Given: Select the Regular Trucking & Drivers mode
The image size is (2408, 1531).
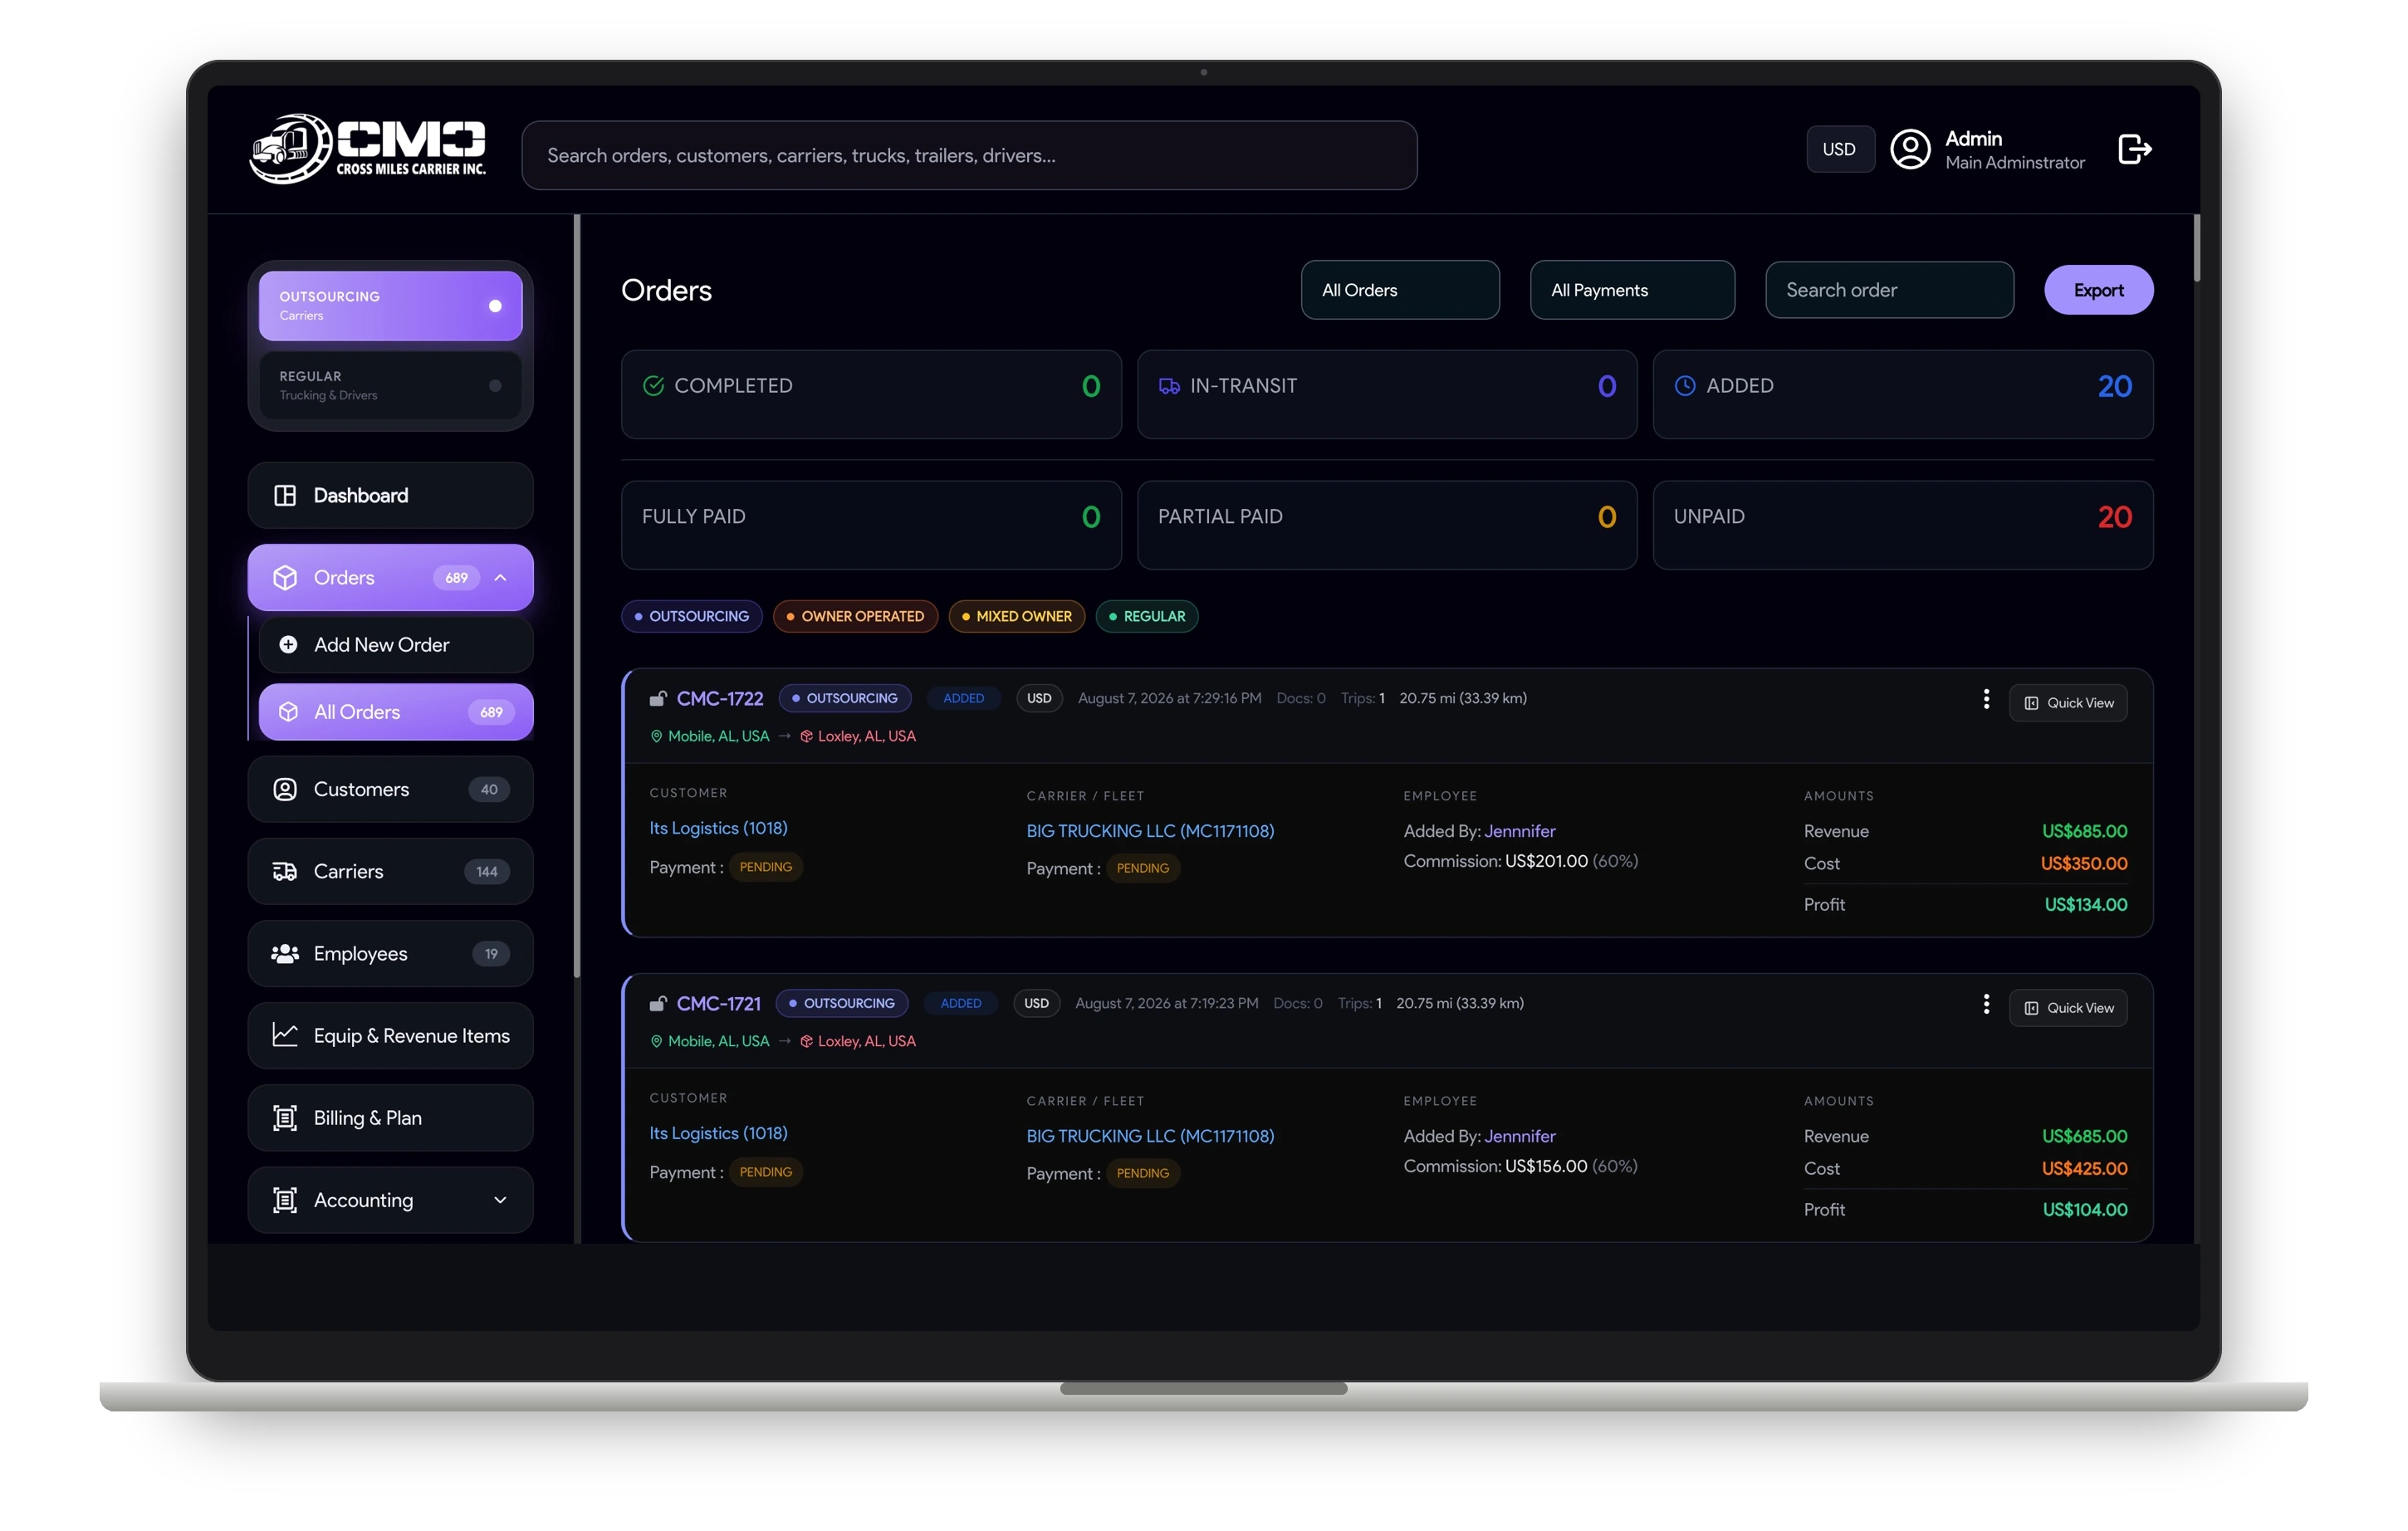Looking at the screenshot, I should pyautogui.click(x=390, y=385).
